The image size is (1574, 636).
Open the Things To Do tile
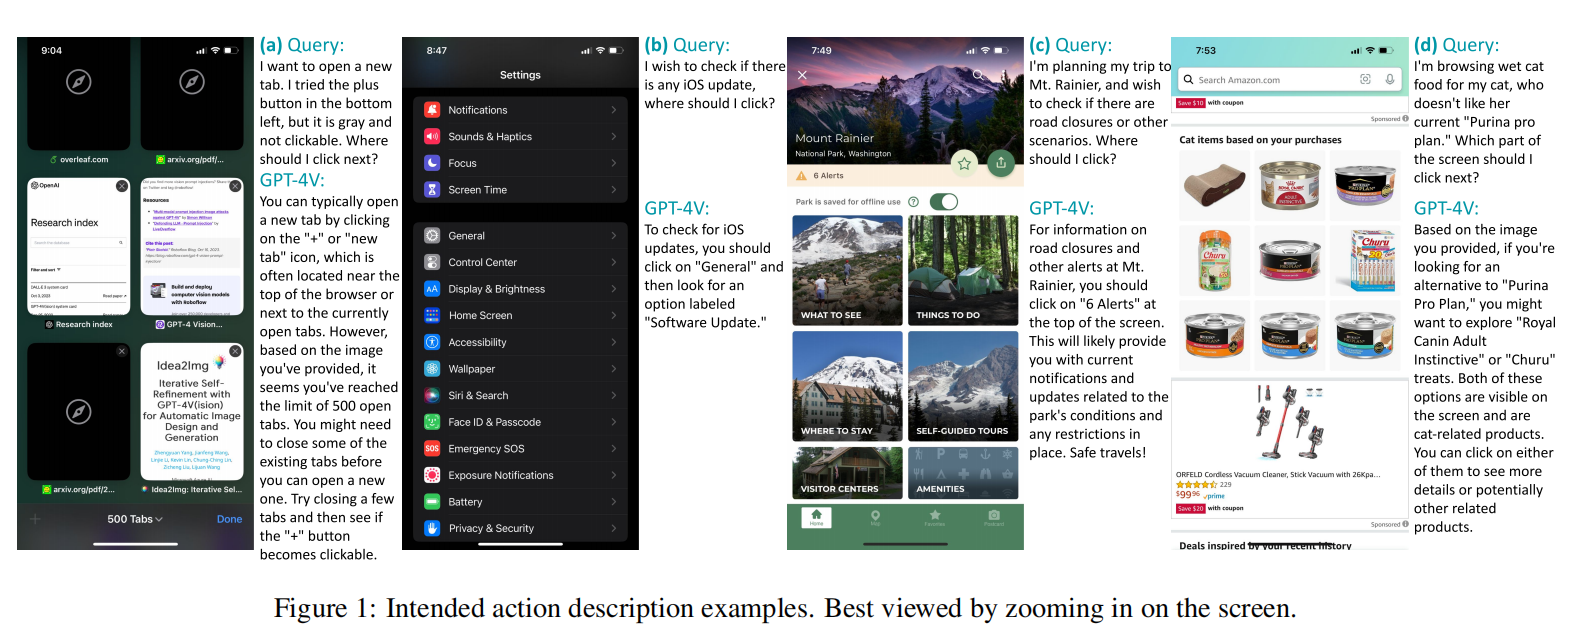pyautogui.click(x=962, y=270)
